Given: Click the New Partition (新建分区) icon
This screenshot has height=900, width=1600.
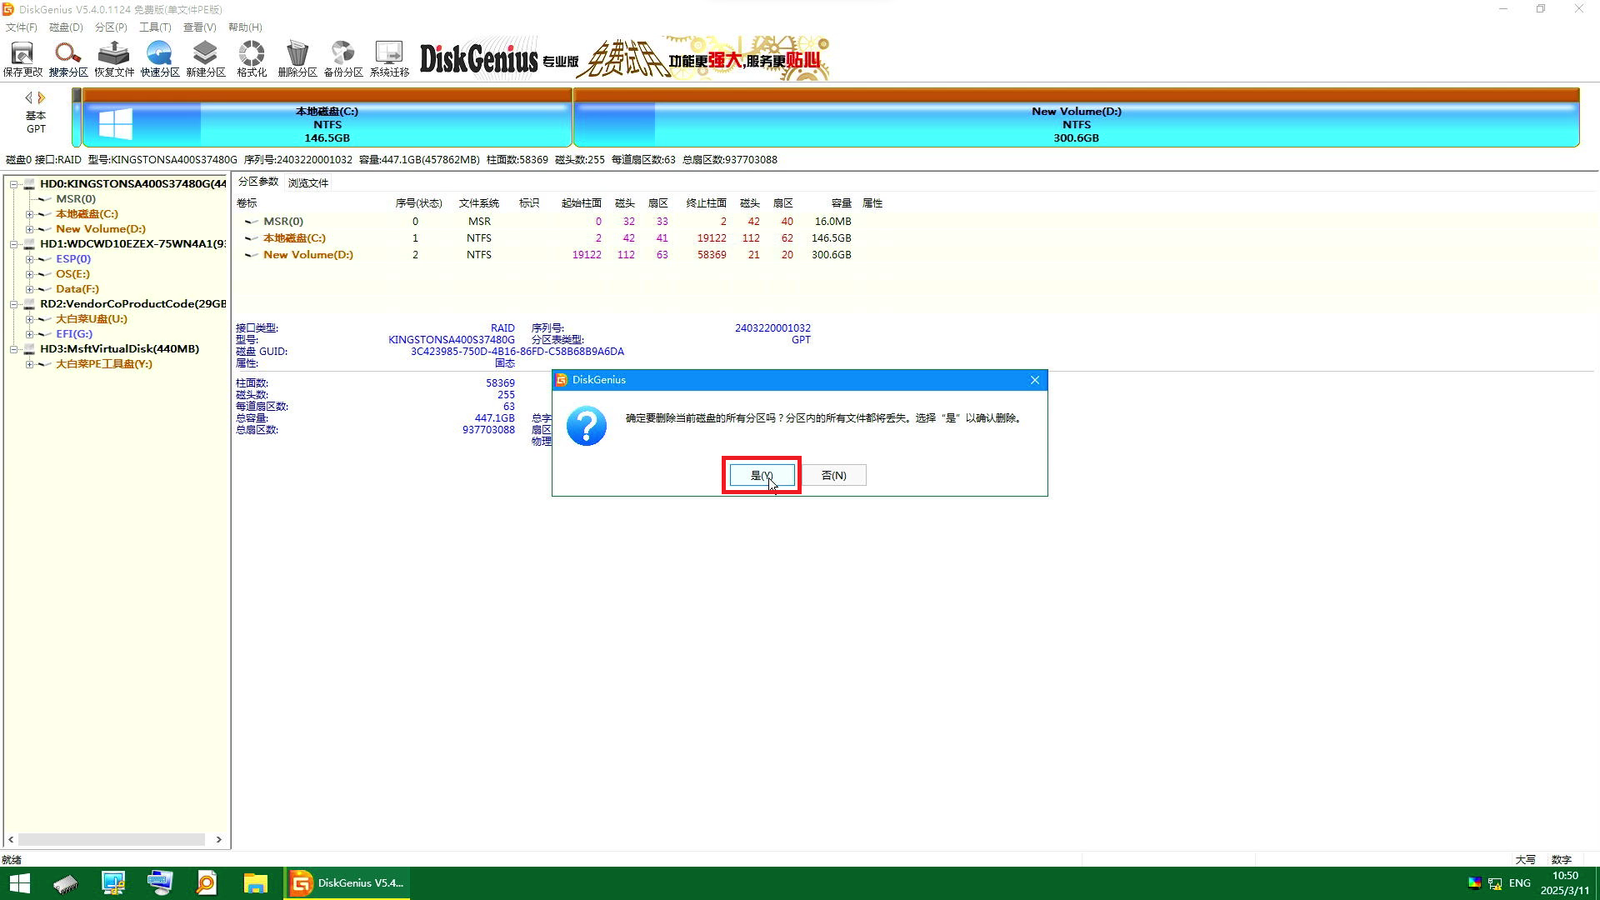Looking at the screenshot, I should coord(206,59).
